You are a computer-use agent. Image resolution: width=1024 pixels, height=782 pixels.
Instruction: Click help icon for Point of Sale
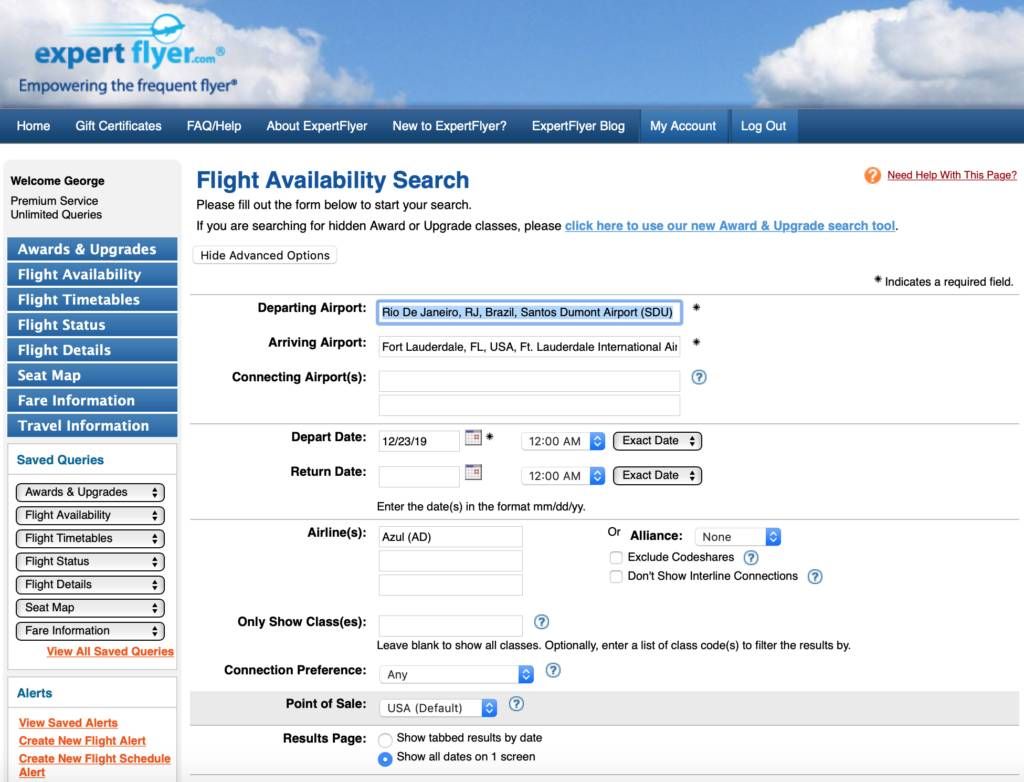coord(516,704)
